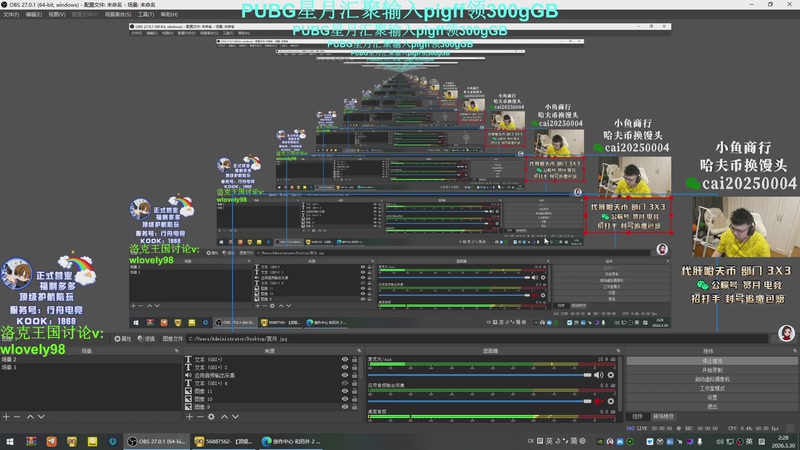Open 麦克风/Aux audio settings gear
This screenshot has width=800, height=450.
(x=611, y=375)
